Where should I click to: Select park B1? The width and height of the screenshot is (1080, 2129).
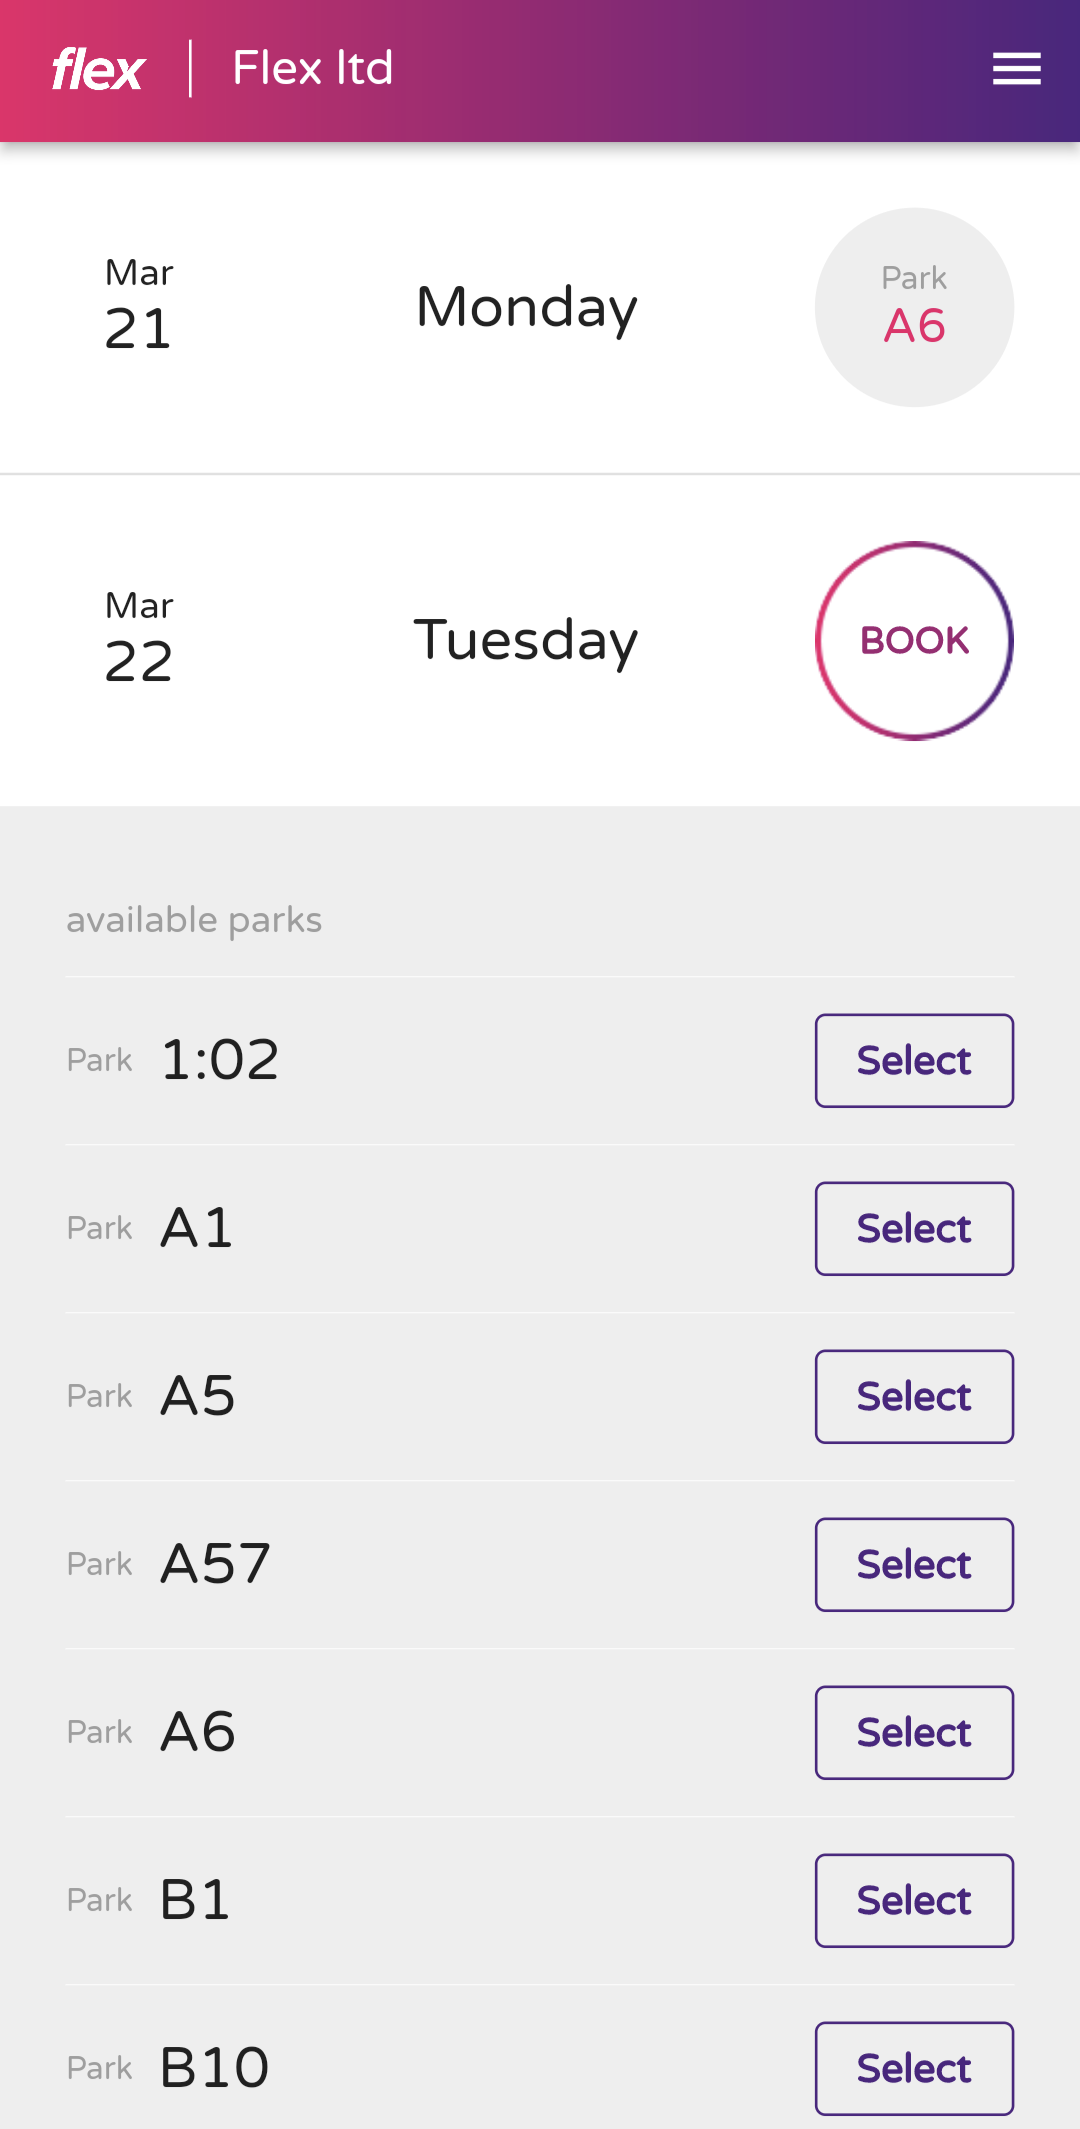tap(914, 1901)
